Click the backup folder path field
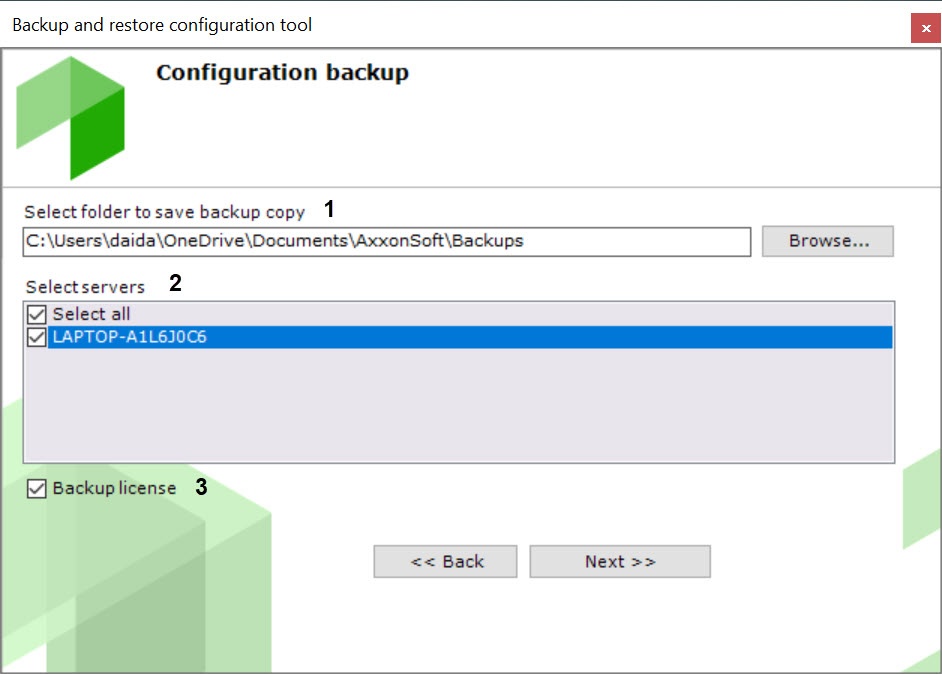The height and width of the screenshot is (674, 942). point(386,241)
